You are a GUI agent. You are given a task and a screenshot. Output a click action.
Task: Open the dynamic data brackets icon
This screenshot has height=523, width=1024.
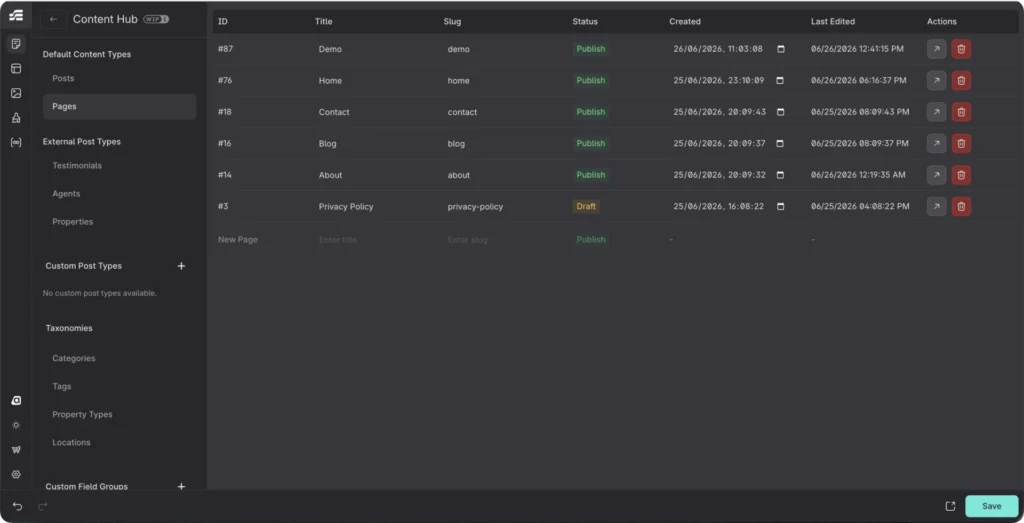(x=16, y=142)
